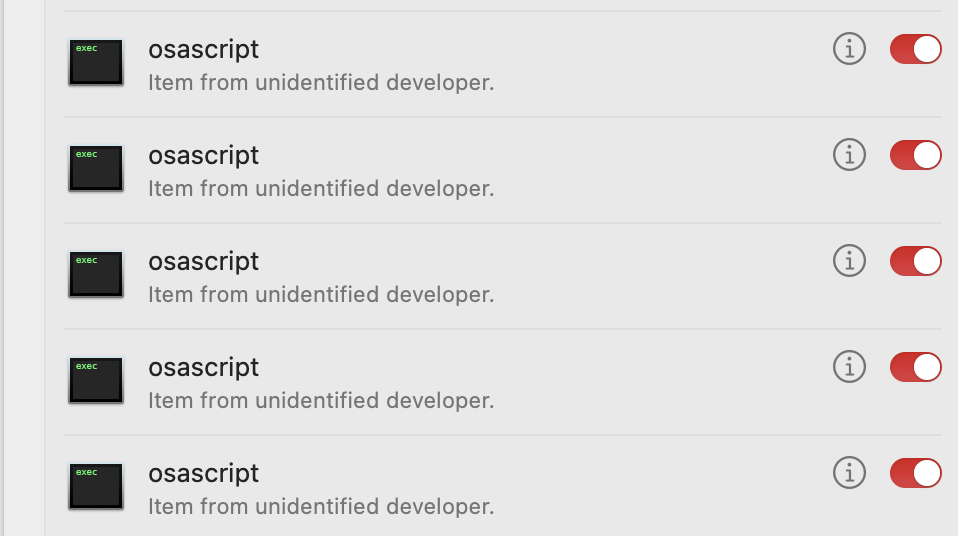The width and height of the screenshot is (958, 536).
Task: Click the exec icon of the fourth osascript
Action: (x=96, y=380)
